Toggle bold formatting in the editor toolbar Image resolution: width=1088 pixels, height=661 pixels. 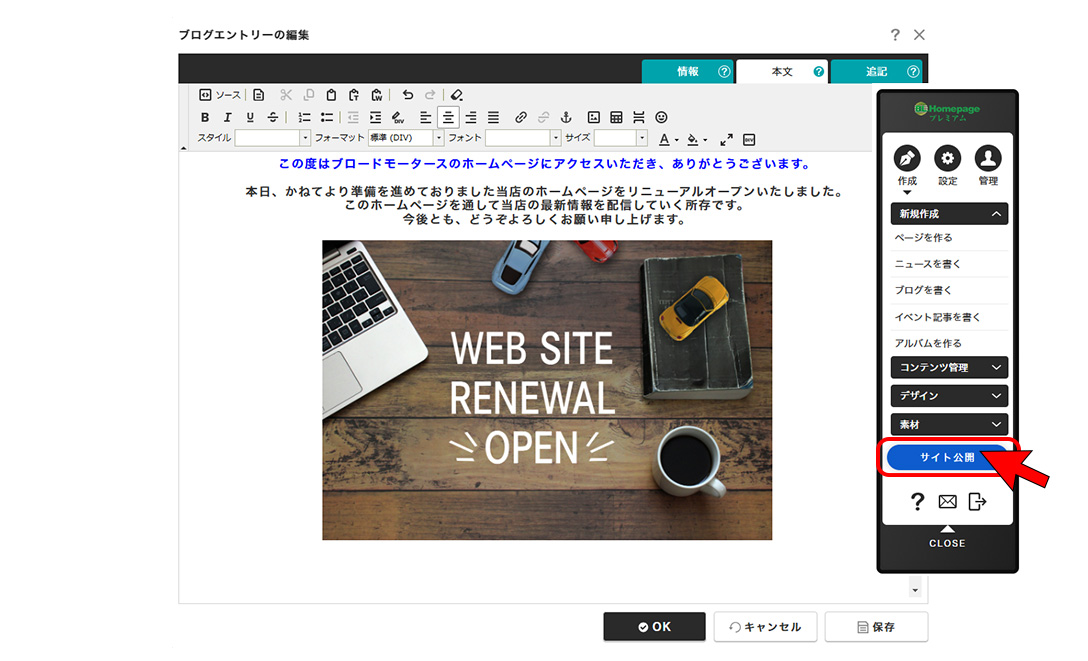point(205,117)
